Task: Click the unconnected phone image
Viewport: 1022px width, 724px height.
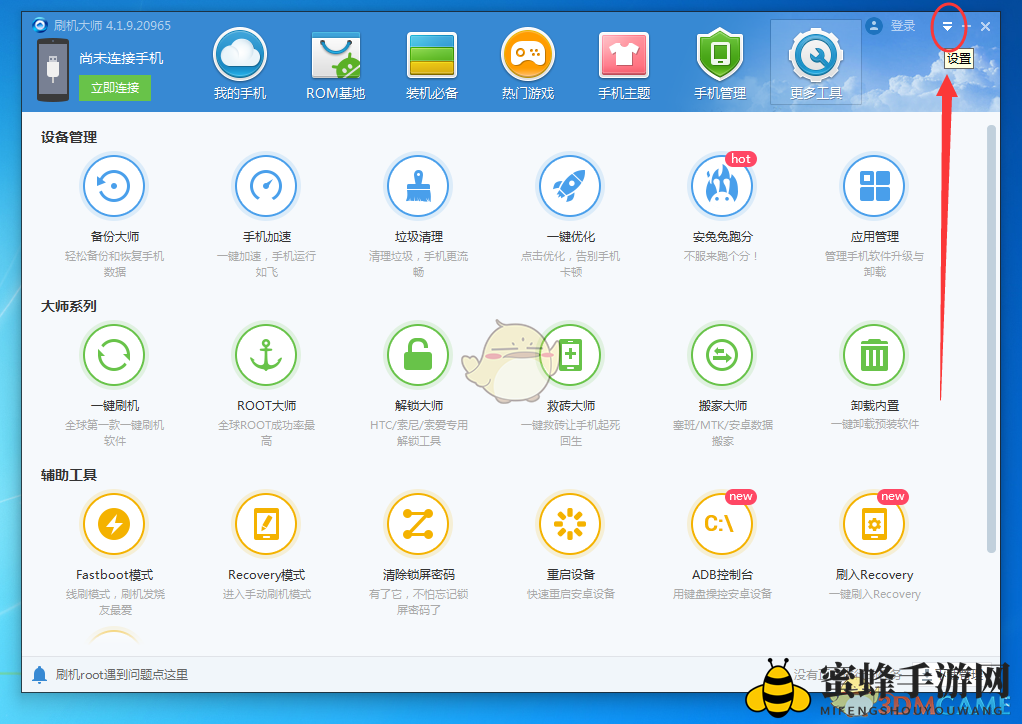Action: coord(53,70)
